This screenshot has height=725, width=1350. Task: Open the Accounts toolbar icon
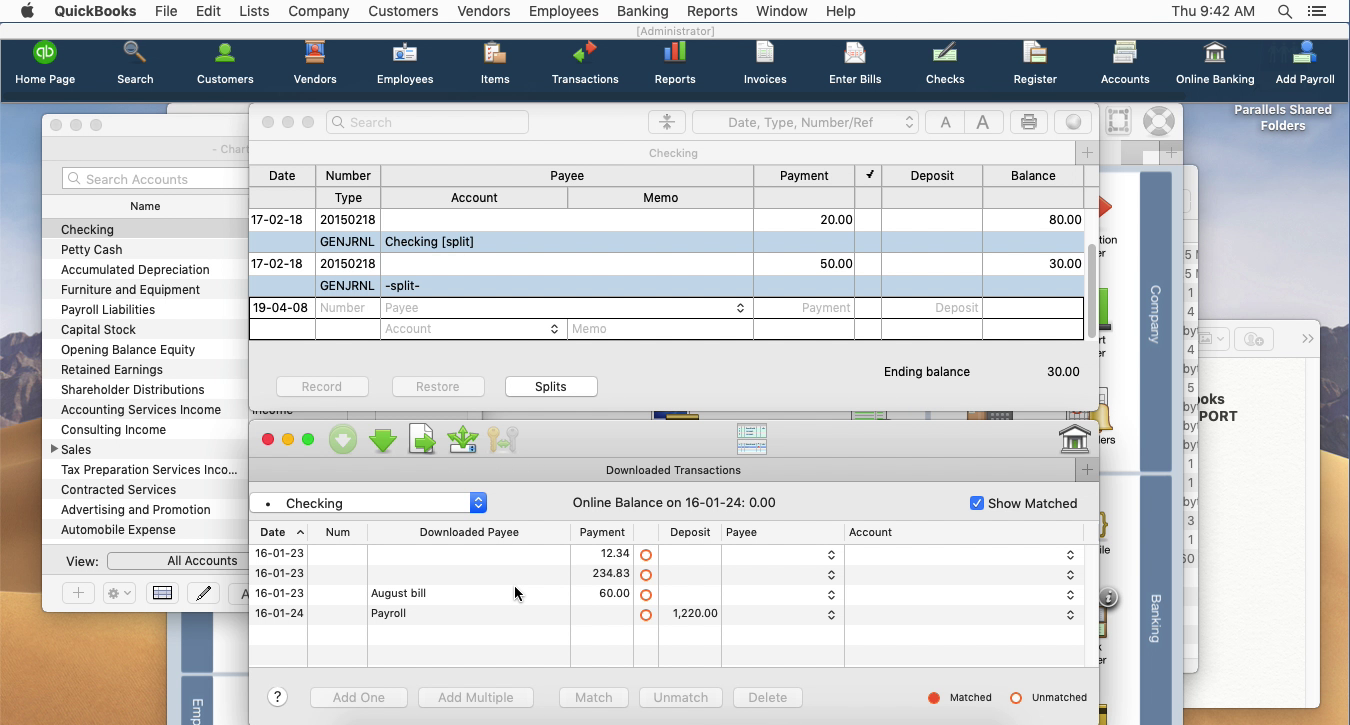coord(1125,63)
